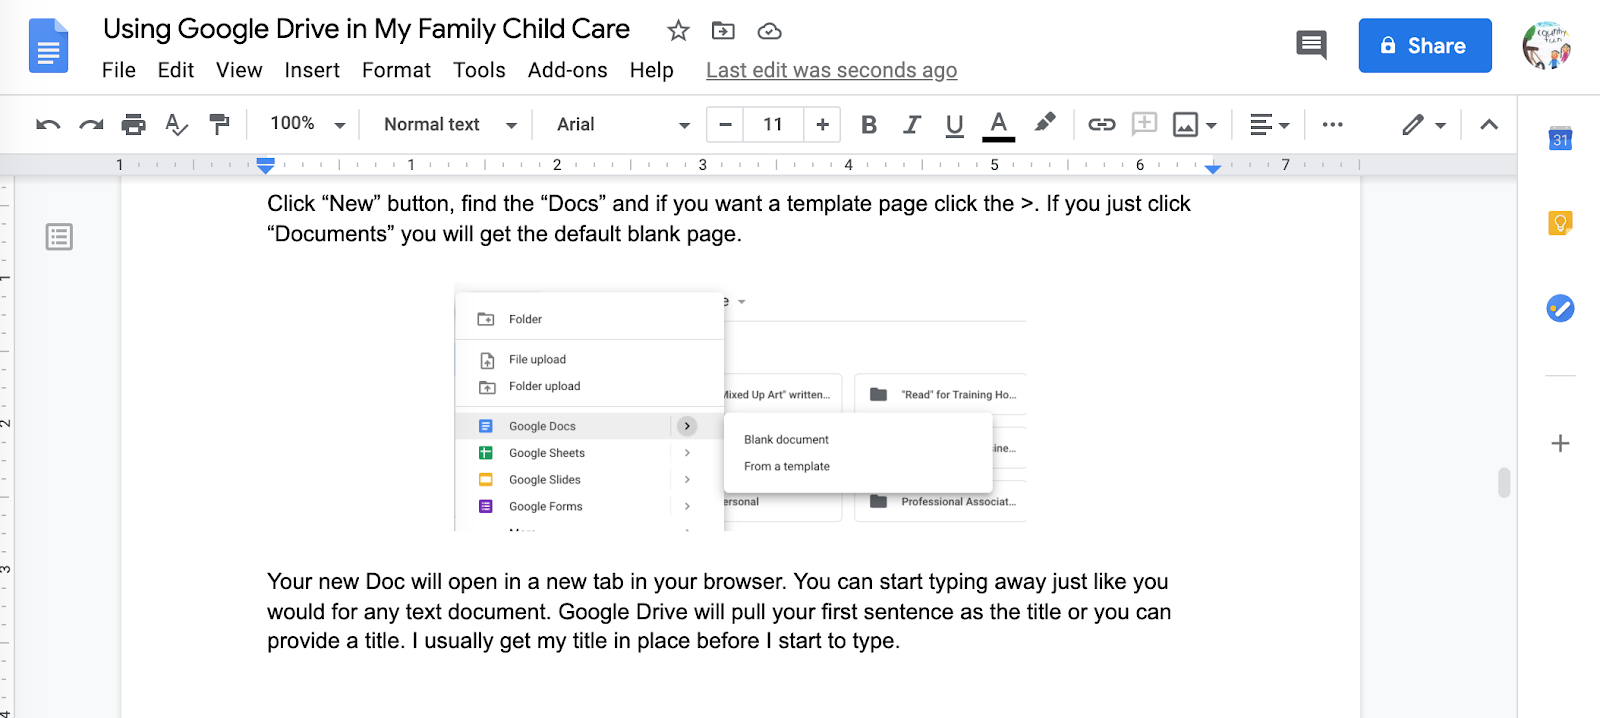Open the text alignment dropdown
Screen dimensions: 1600x718
1270,125
